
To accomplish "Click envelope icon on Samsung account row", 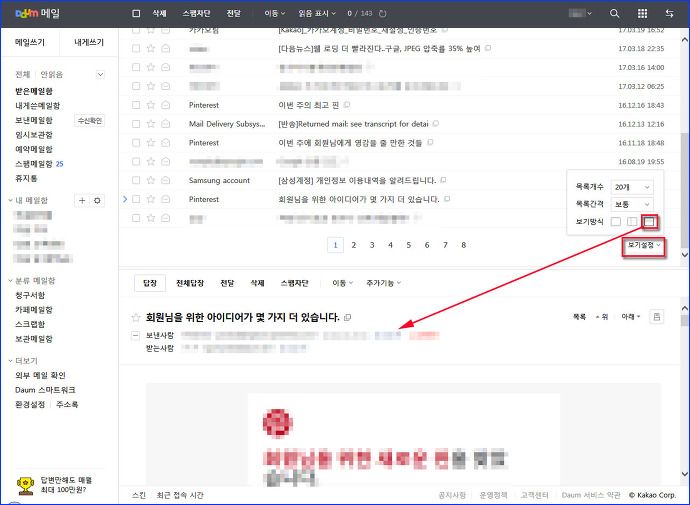I will (165, 180).
